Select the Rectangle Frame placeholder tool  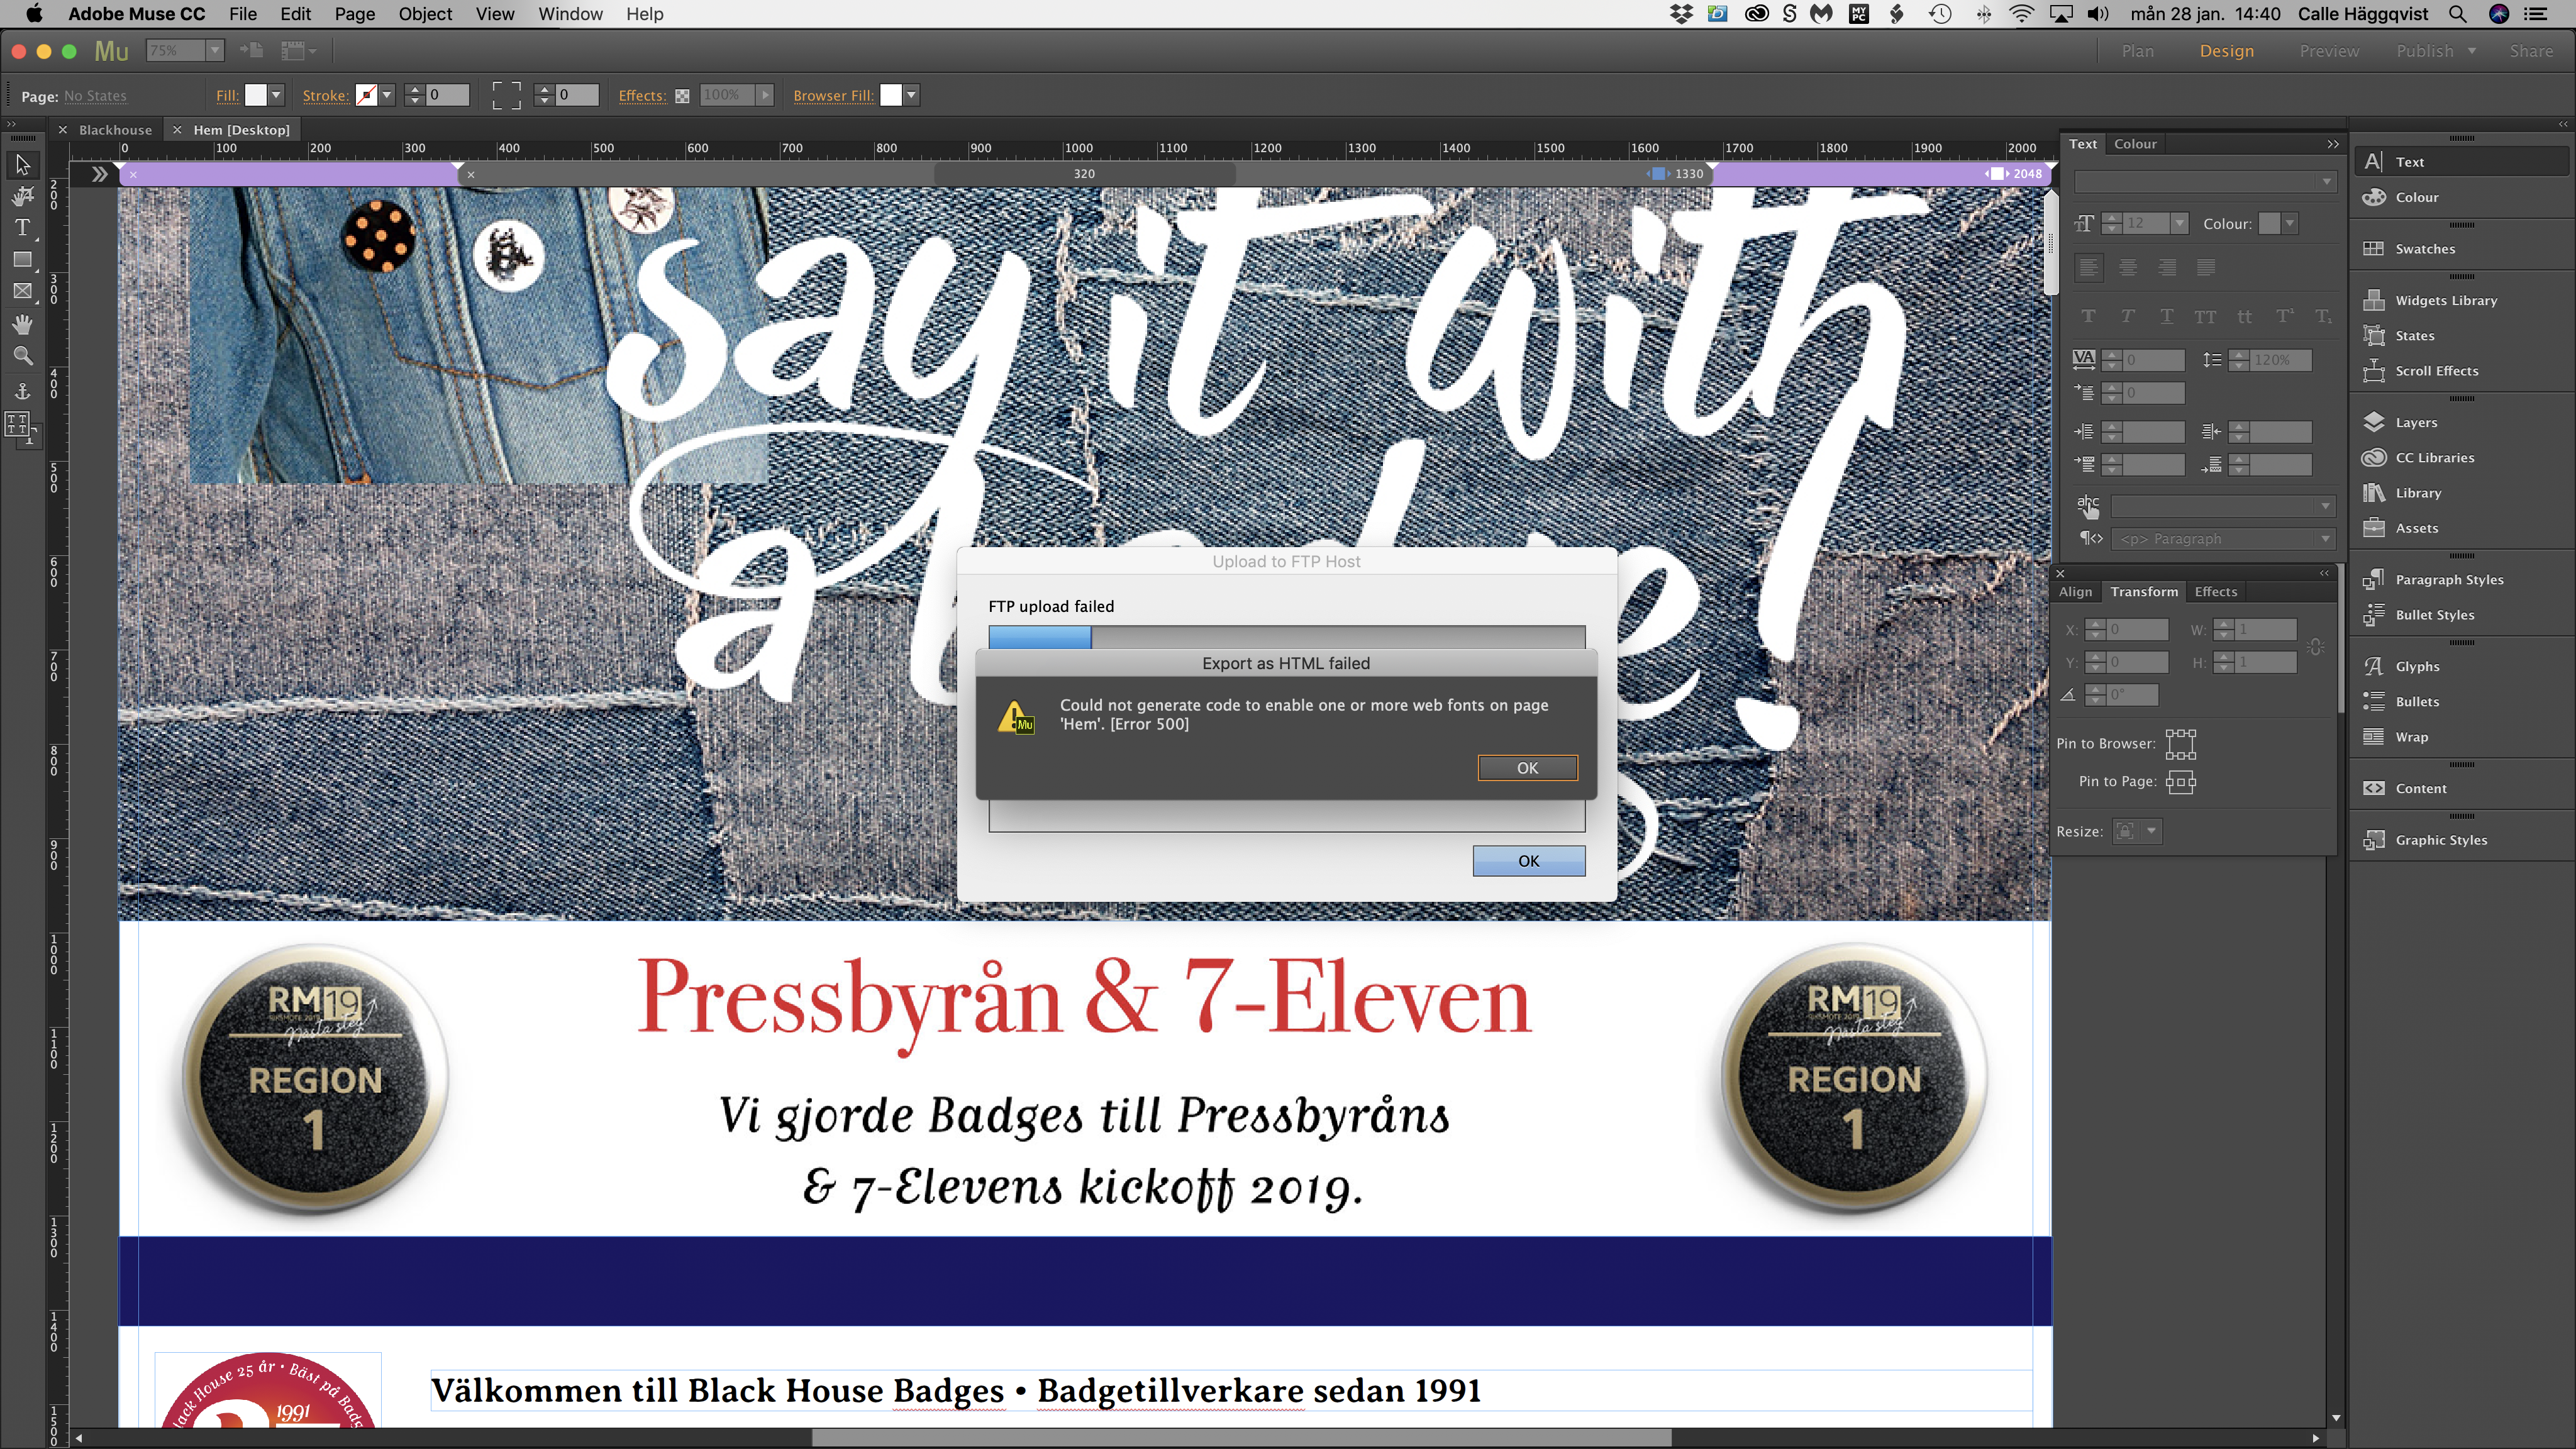click(23, 292)
